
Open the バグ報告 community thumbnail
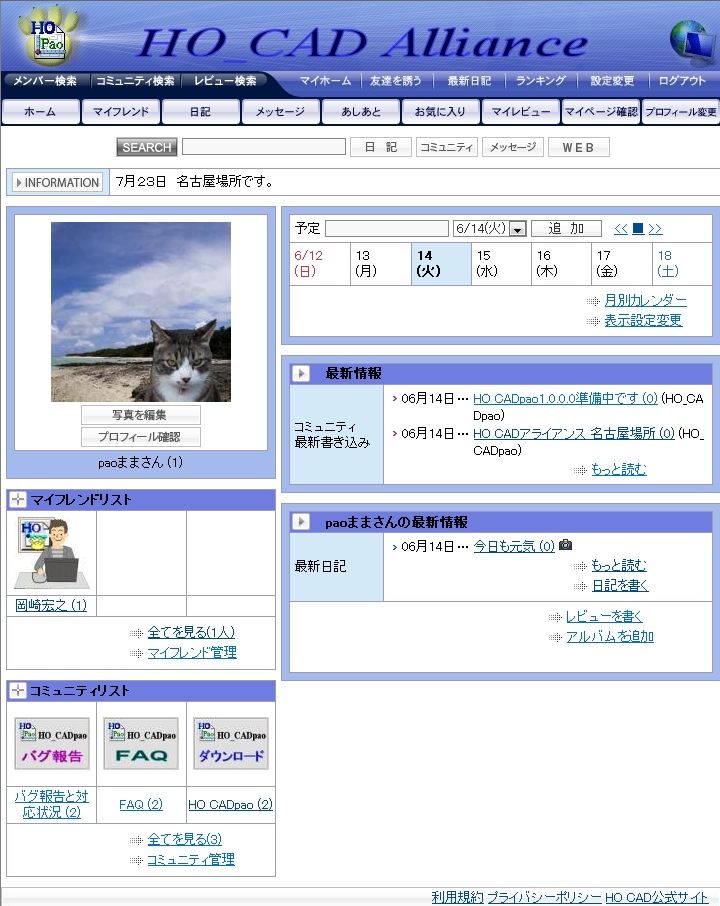tap(52, 744)
